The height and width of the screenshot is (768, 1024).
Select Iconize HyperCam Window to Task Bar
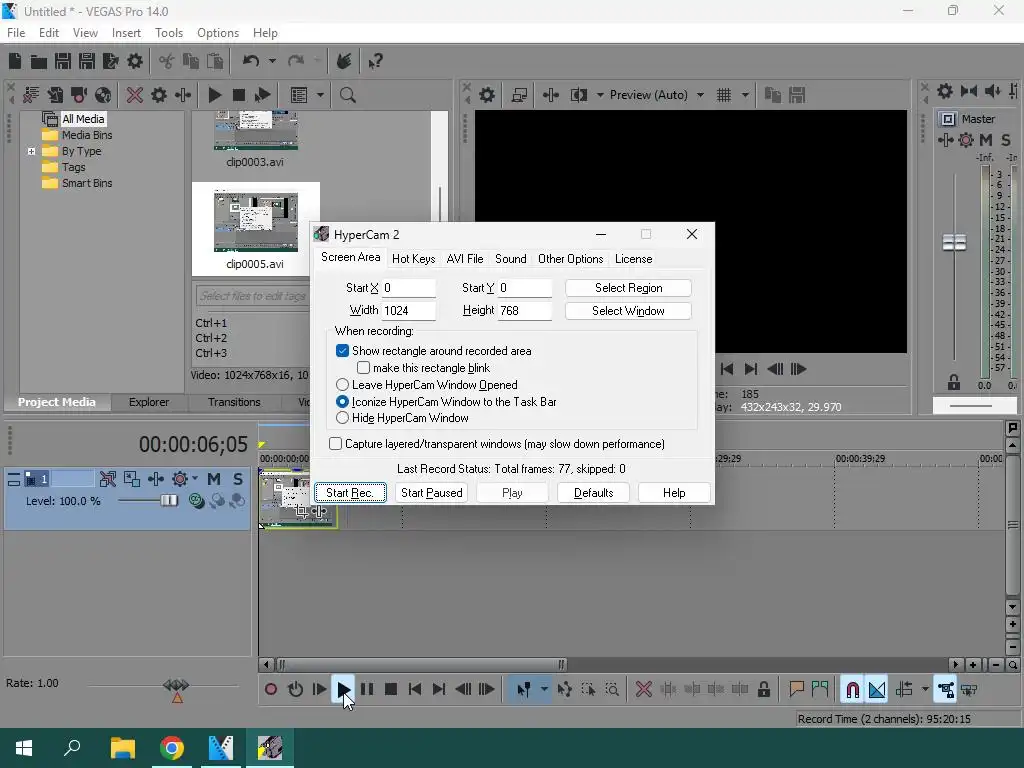[x=342, y=402]
